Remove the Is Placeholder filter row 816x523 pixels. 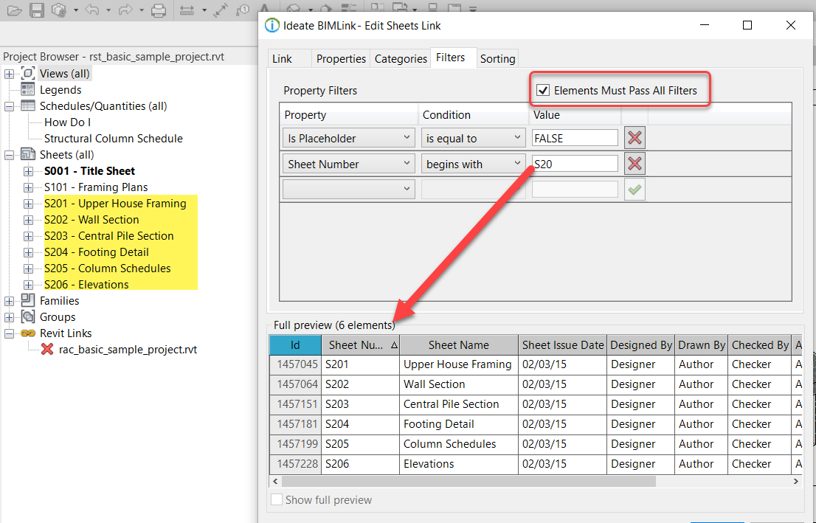click(x=634, y=138)
